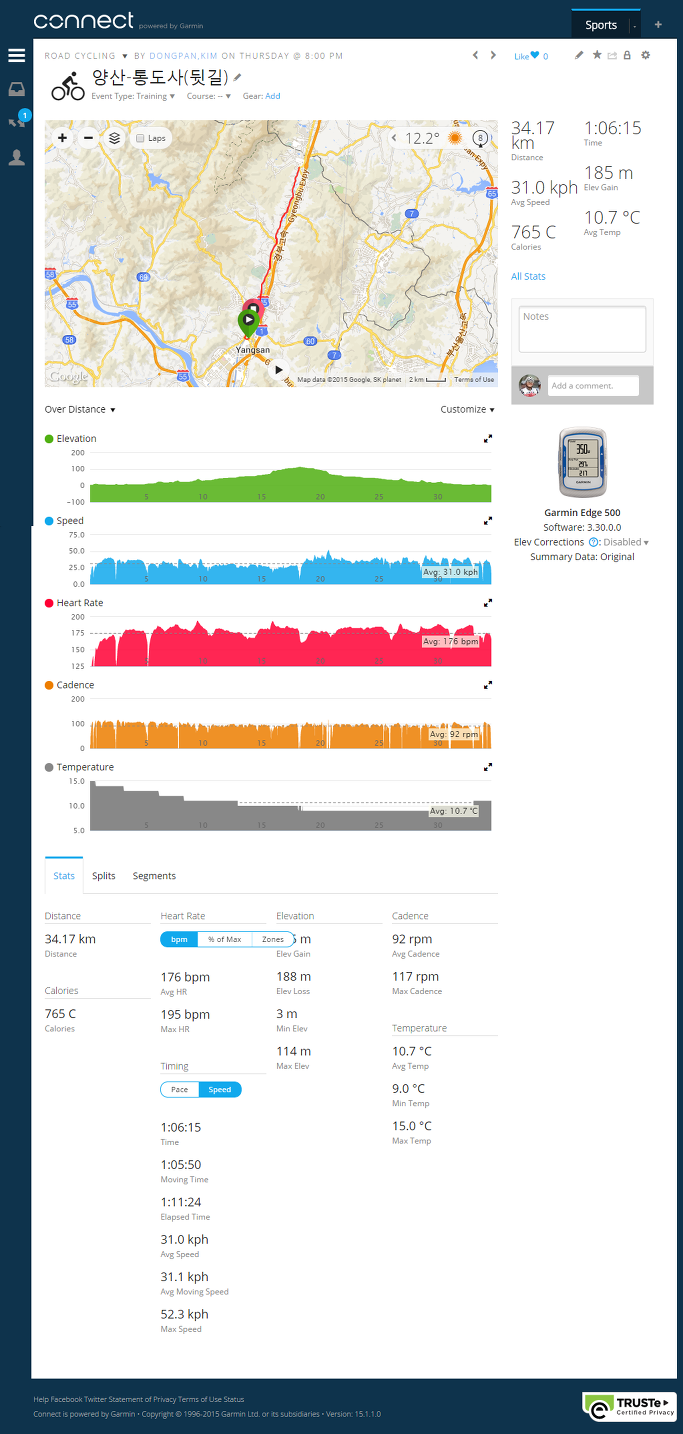Screen dimensions: 683x1434
Task: Mark activity as favorite star
Action: click(x=597, y=56)
